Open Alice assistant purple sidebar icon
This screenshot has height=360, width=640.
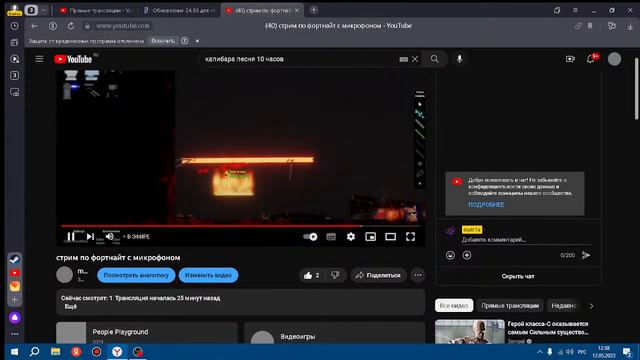15,317
